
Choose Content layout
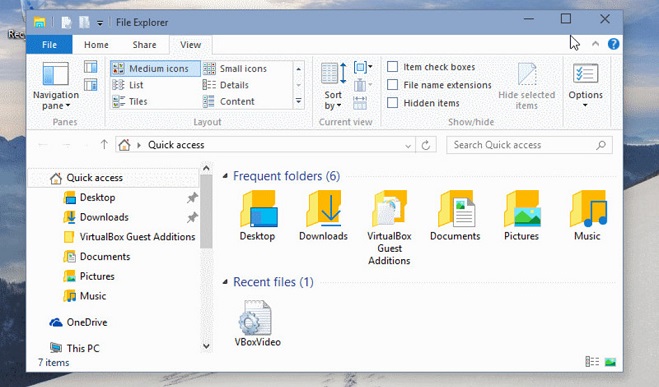(229, 101)
